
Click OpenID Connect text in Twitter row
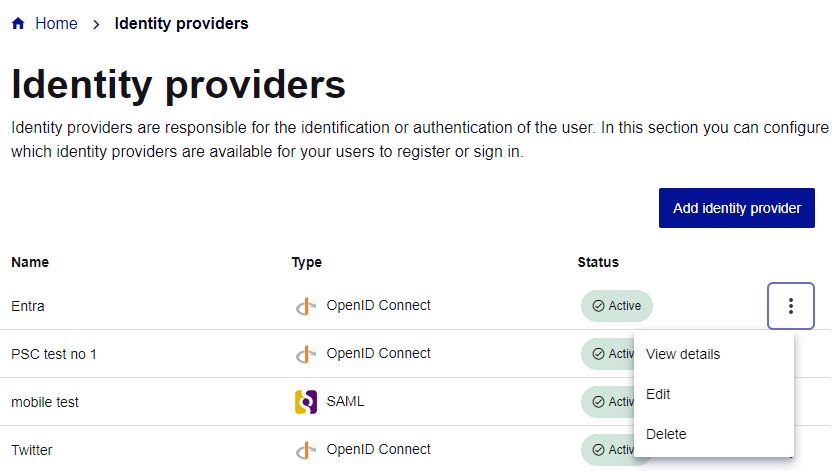coord(378,449)
